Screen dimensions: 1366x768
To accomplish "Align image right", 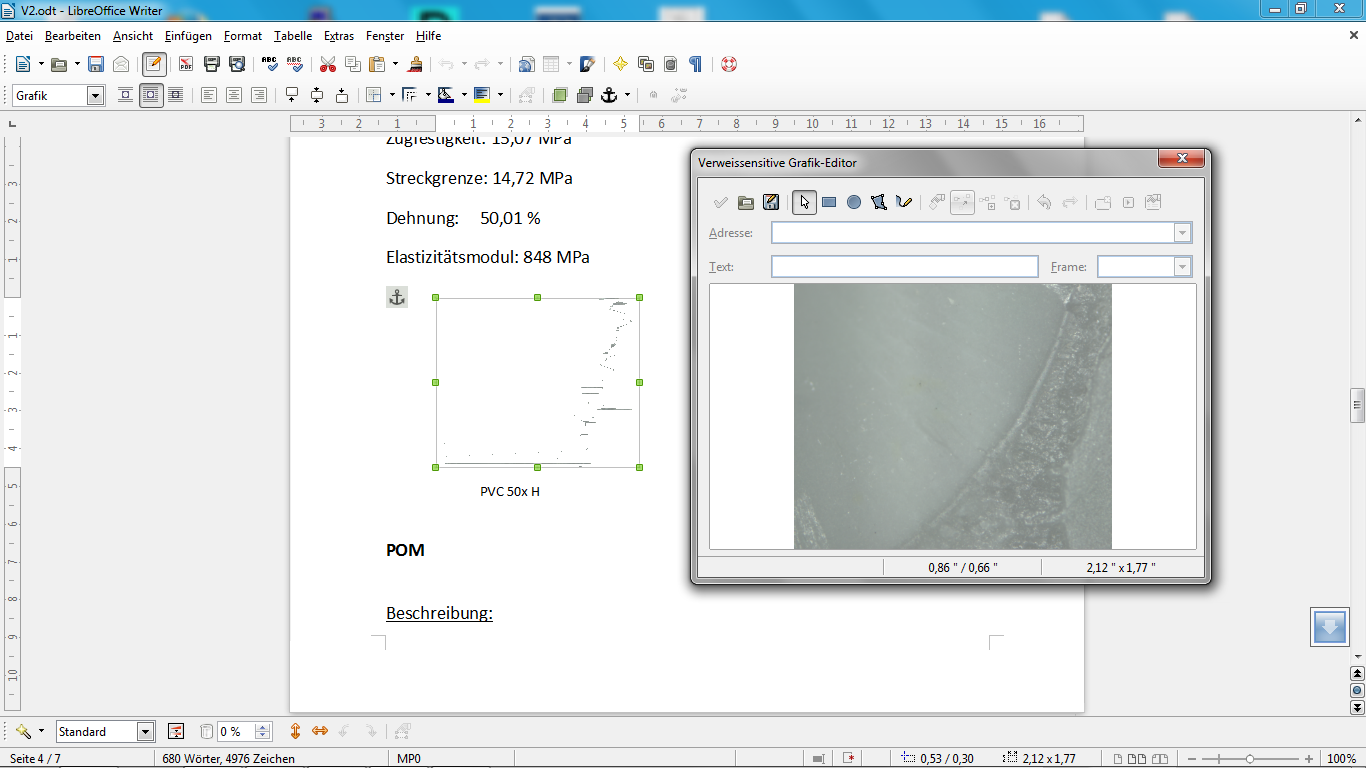I will tap(259, 96).
